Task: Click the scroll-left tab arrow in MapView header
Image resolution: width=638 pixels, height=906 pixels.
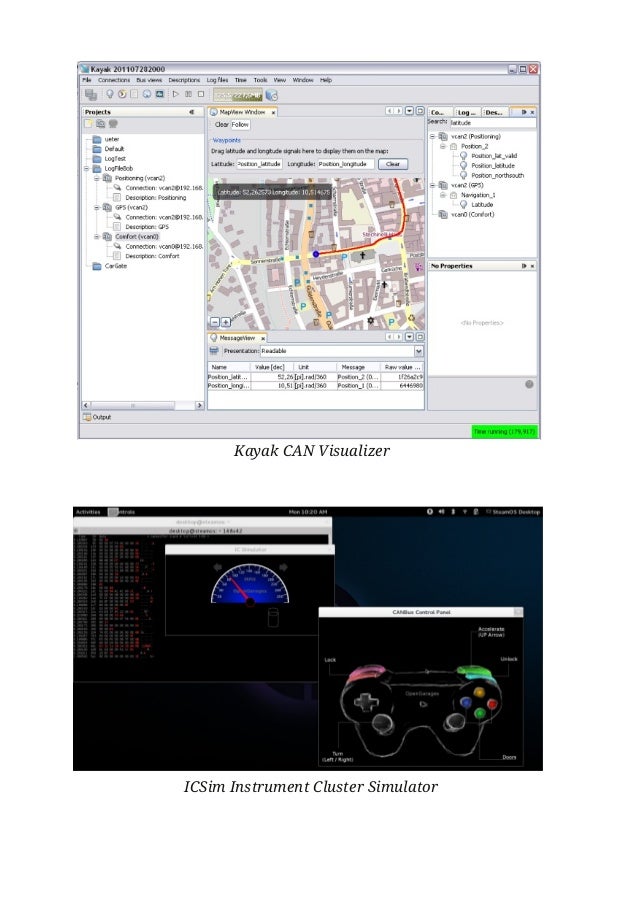Action: (390, 110)
